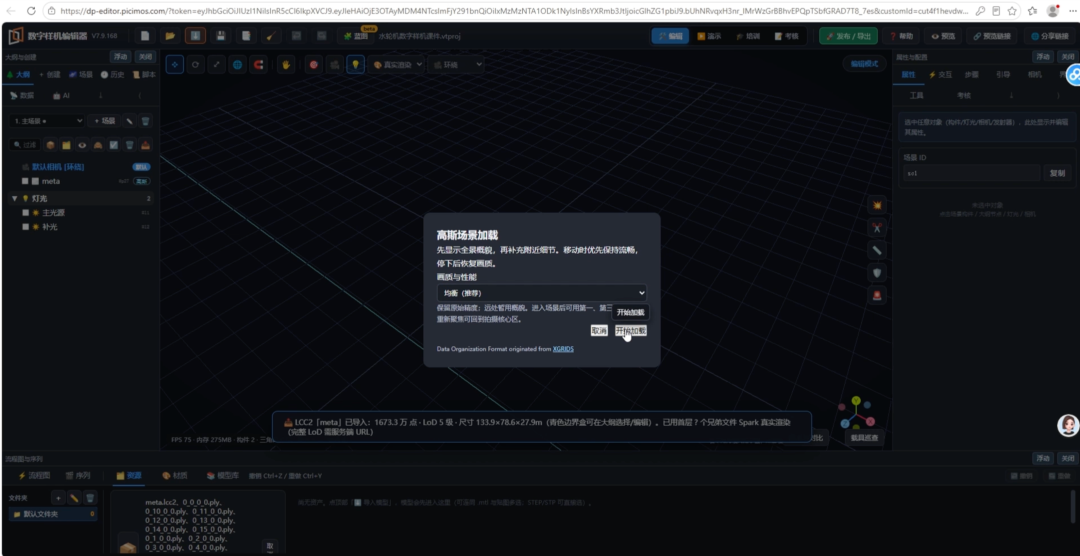Screen dimensions: 1080x556
Task: Click the pencil rename scene icon
Action: coord(129,121)
